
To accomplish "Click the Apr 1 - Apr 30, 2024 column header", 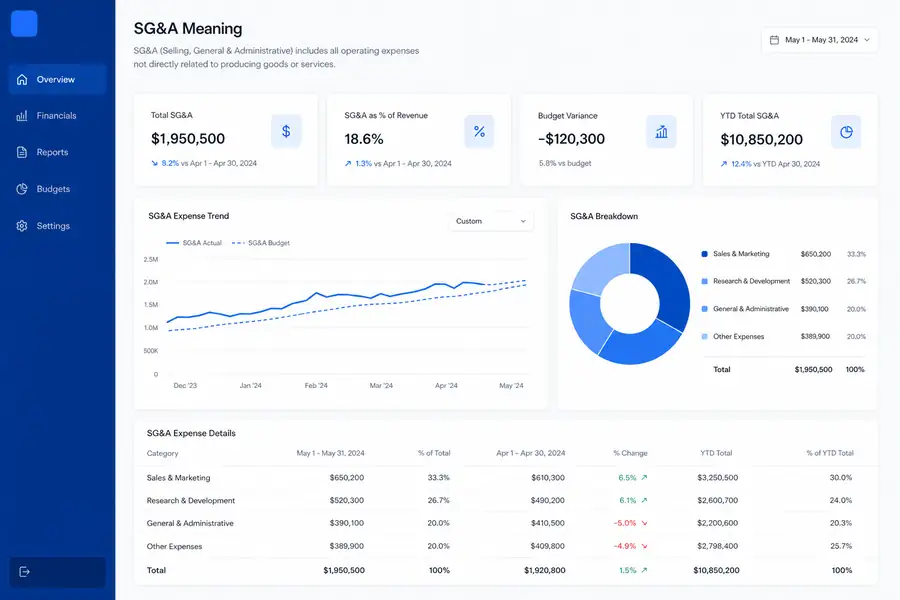I will (x=530, y=453).
